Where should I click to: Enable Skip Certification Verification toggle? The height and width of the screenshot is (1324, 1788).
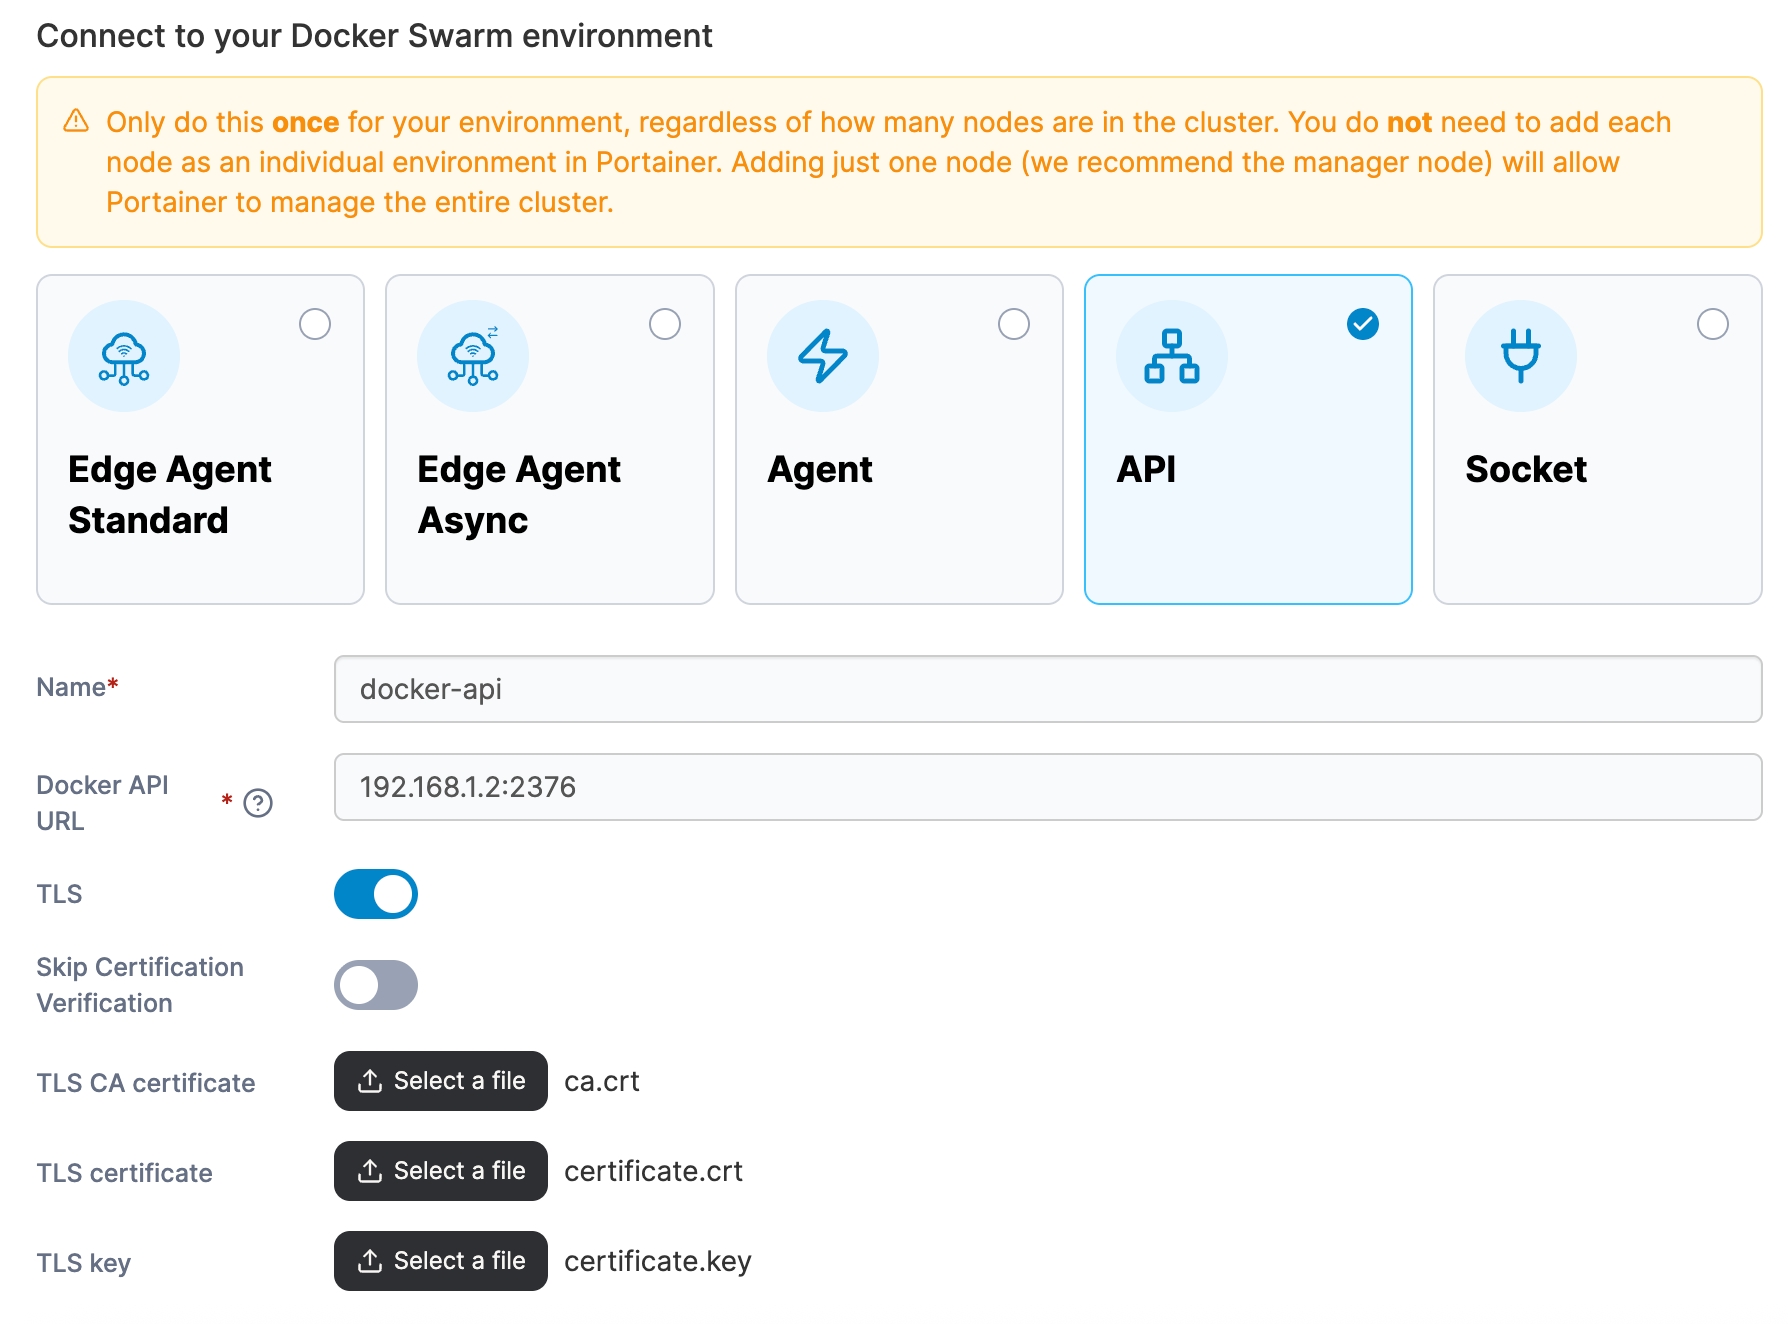coord(376,985)
